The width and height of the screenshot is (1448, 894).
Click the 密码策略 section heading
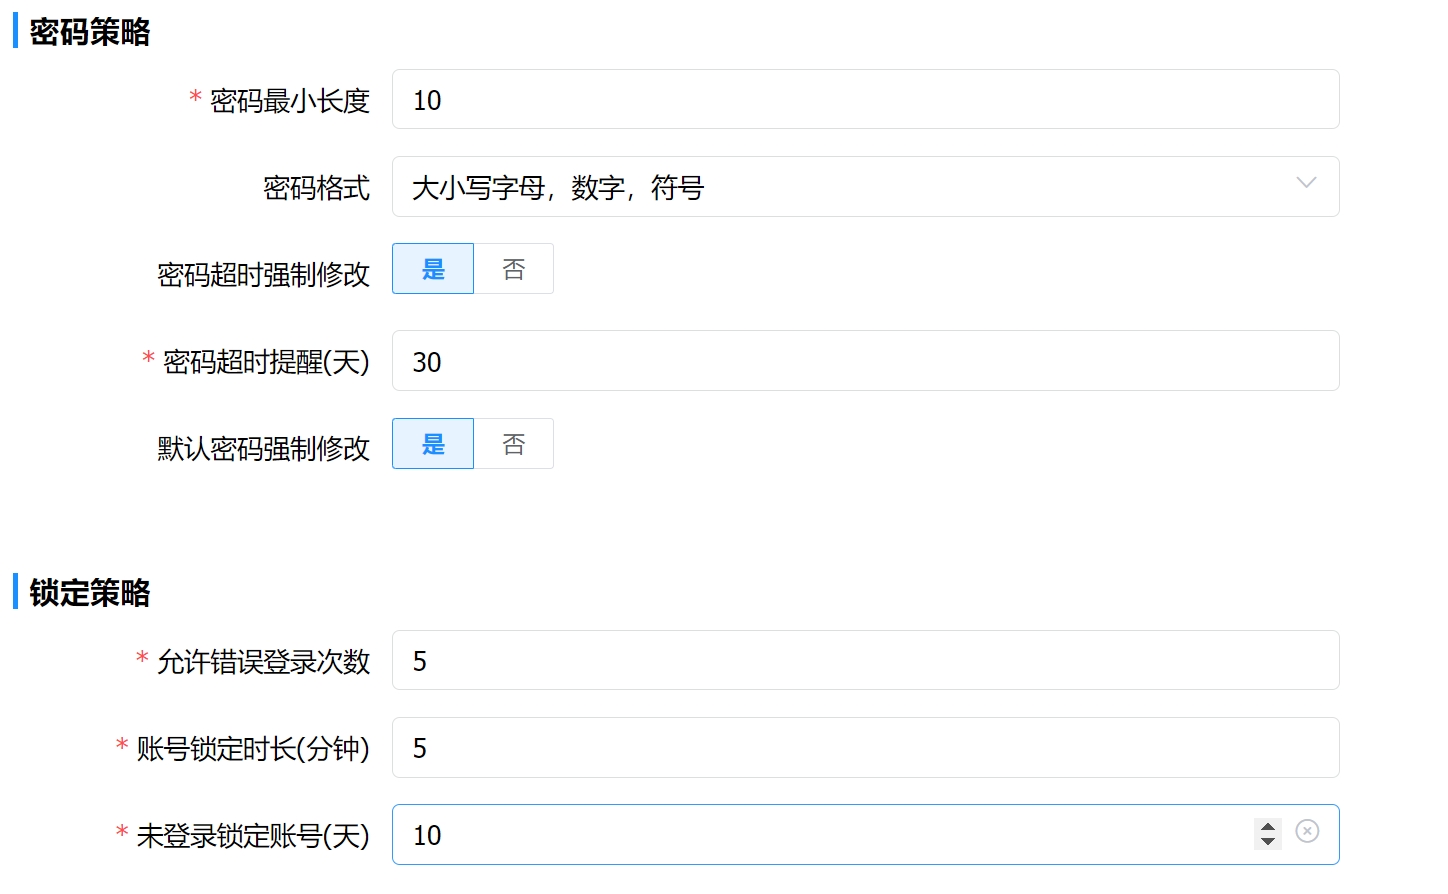click(x=90, y=32)
